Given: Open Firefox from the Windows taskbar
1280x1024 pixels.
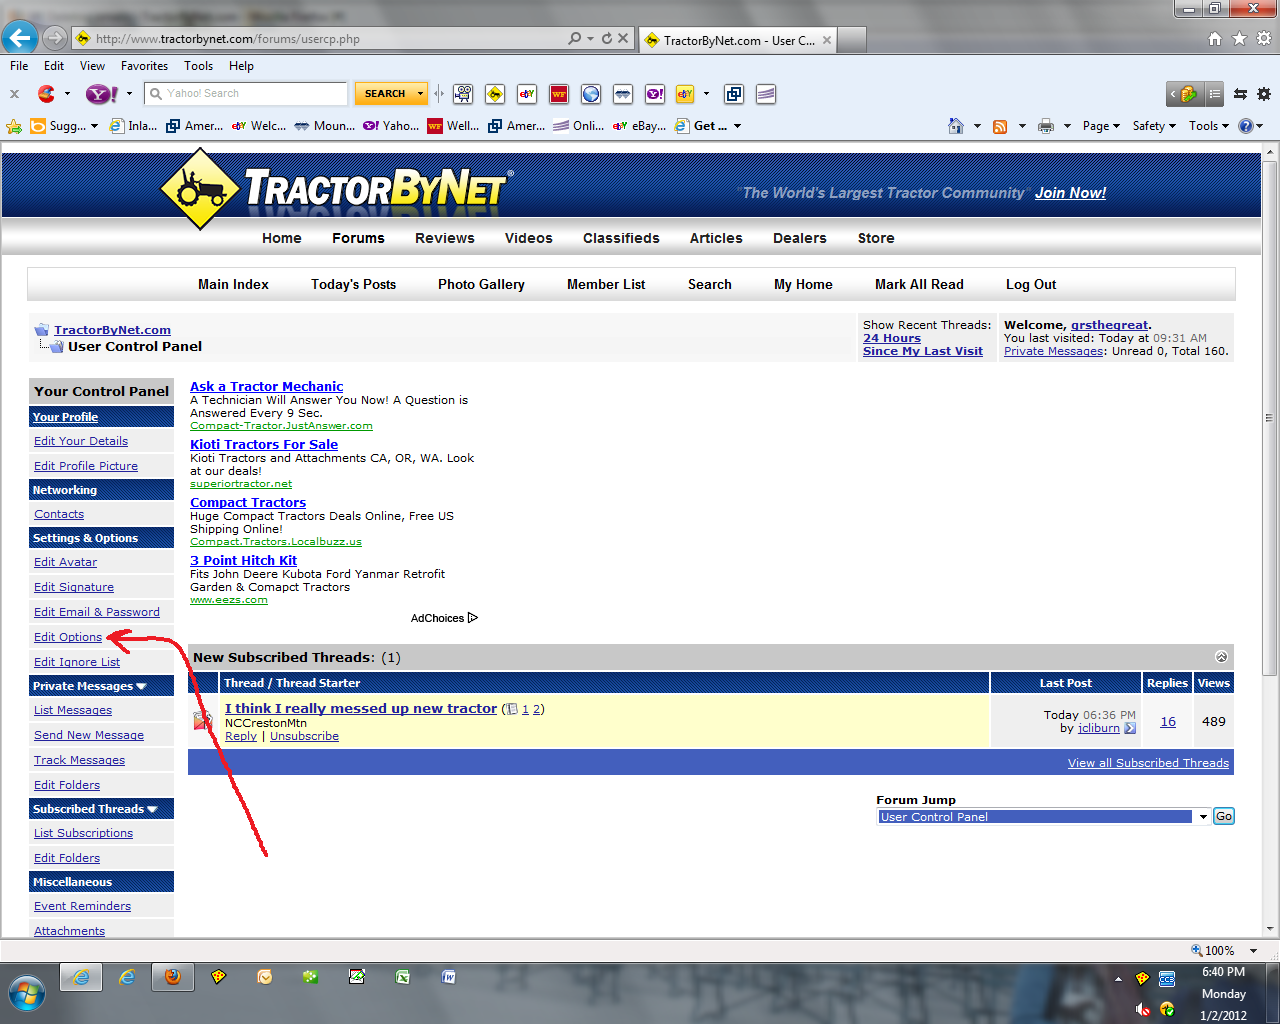Looking at the screenshot, I should pos(173,977).
